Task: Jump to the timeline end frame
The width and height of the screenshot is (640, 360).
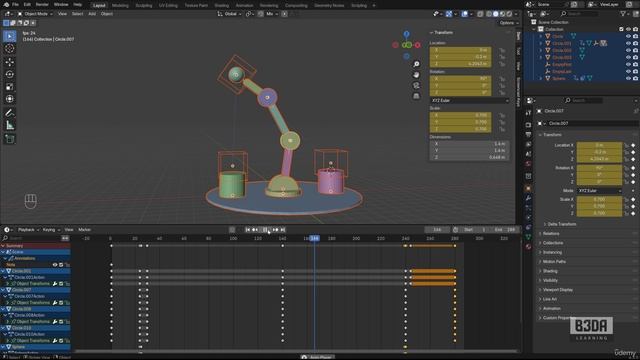Action: (x=282, y=230)
